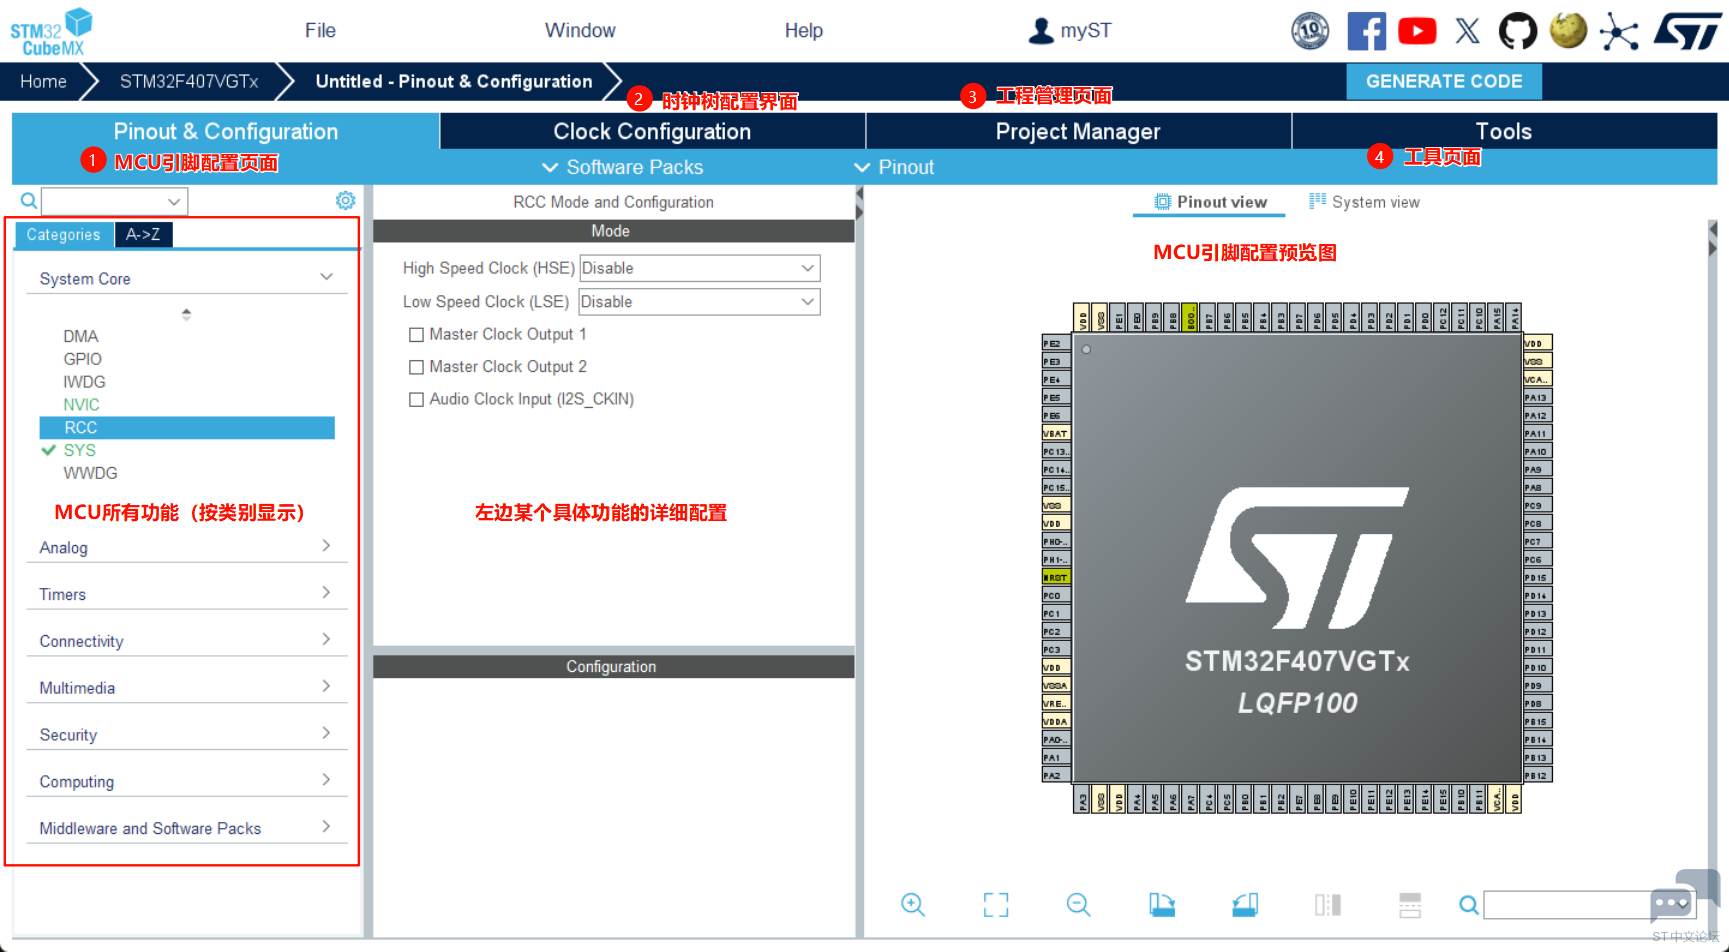Select SYS in System Core

(x=80, y=450)
